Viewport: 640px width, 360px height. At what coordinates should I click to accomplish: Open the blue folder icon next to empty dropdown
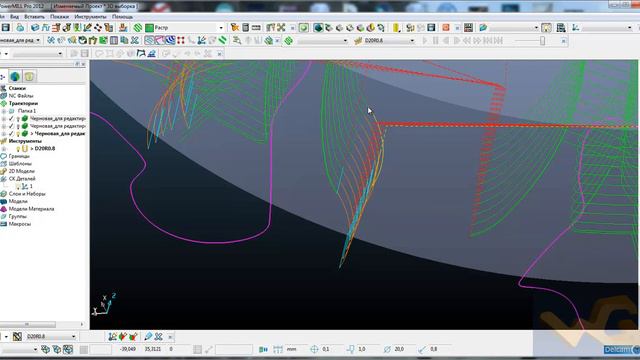(483, 28)
